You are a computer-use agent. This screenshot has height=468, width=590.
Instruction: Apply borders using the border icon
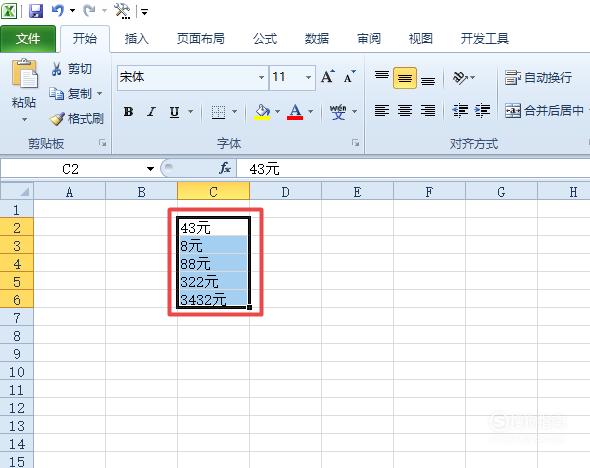point(218,112)
